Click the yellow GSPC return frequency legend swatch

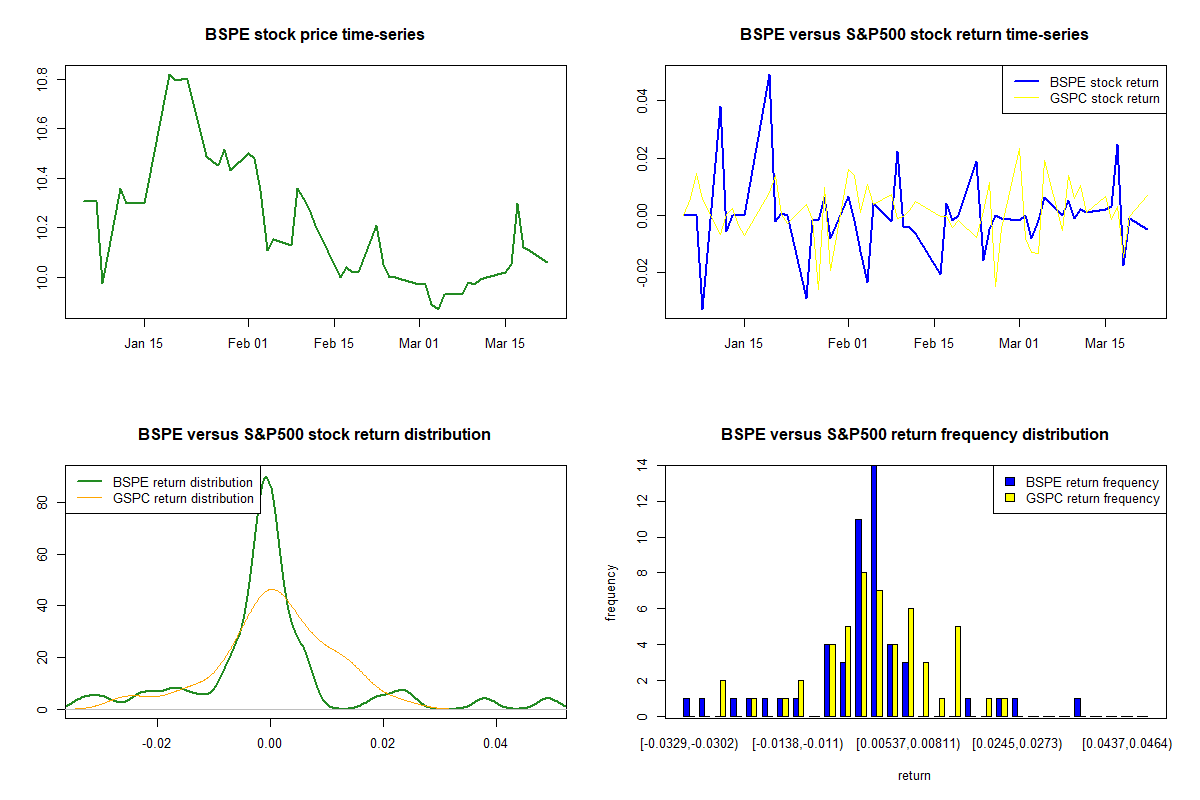(x=1010, y=498)
